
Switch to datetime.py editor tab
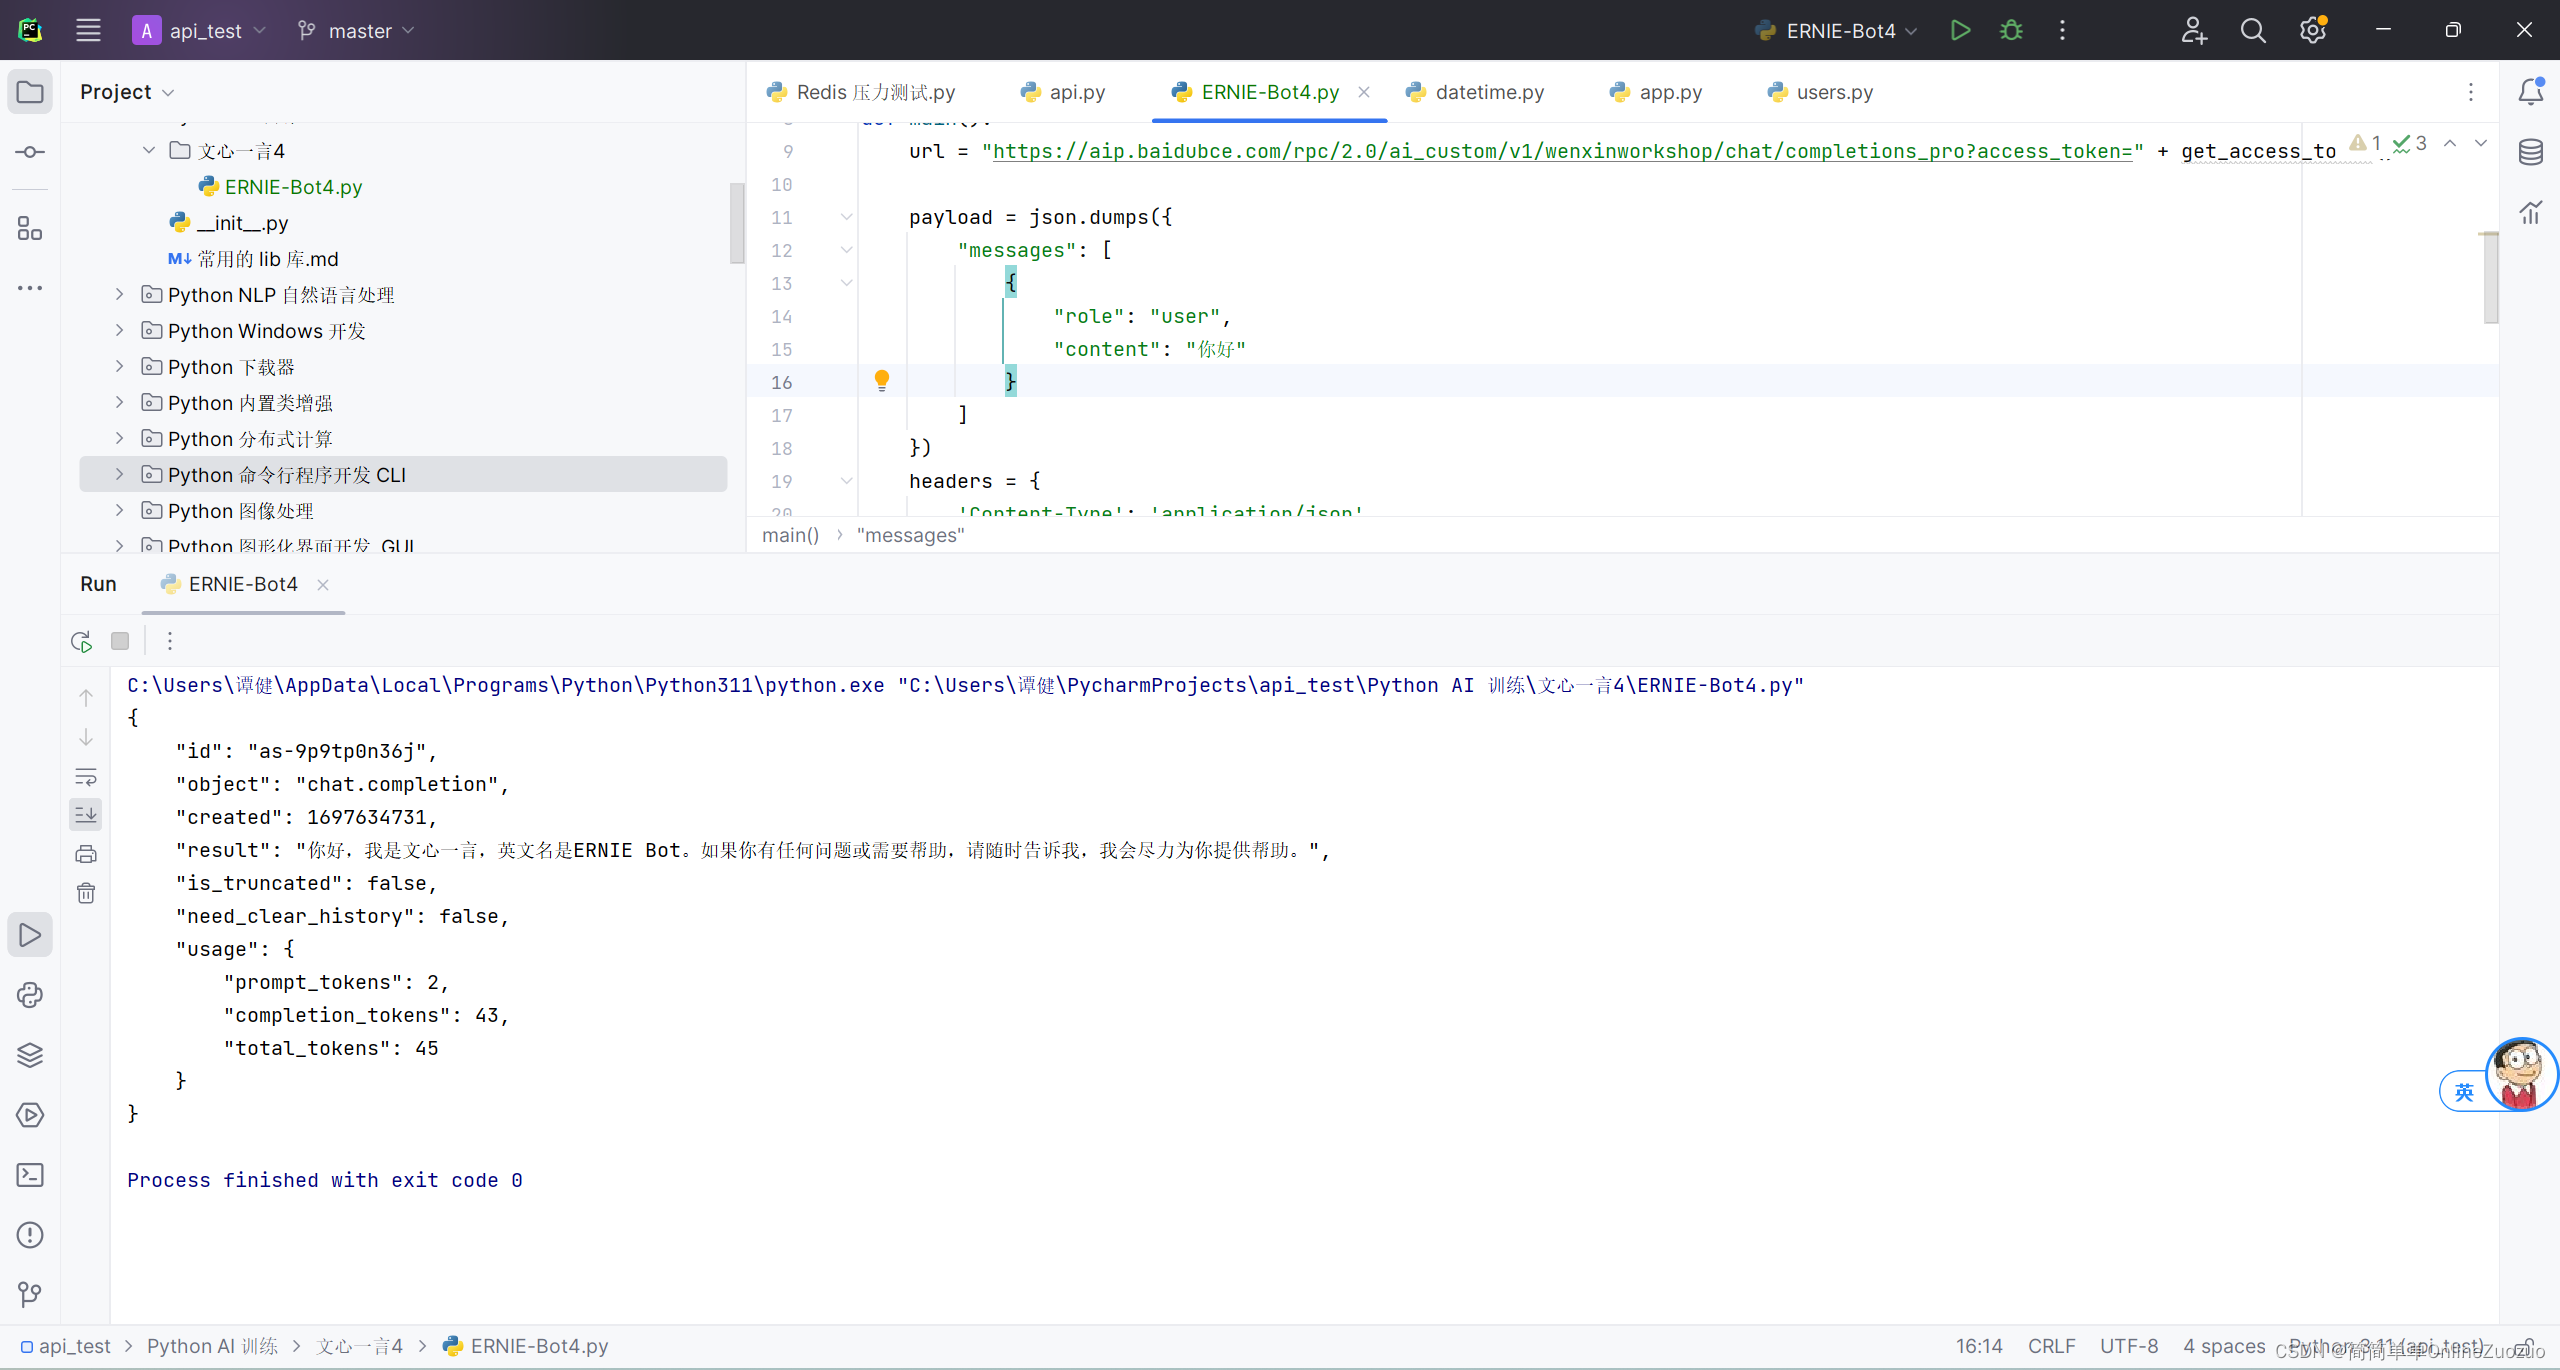(x=1476, y=92)
